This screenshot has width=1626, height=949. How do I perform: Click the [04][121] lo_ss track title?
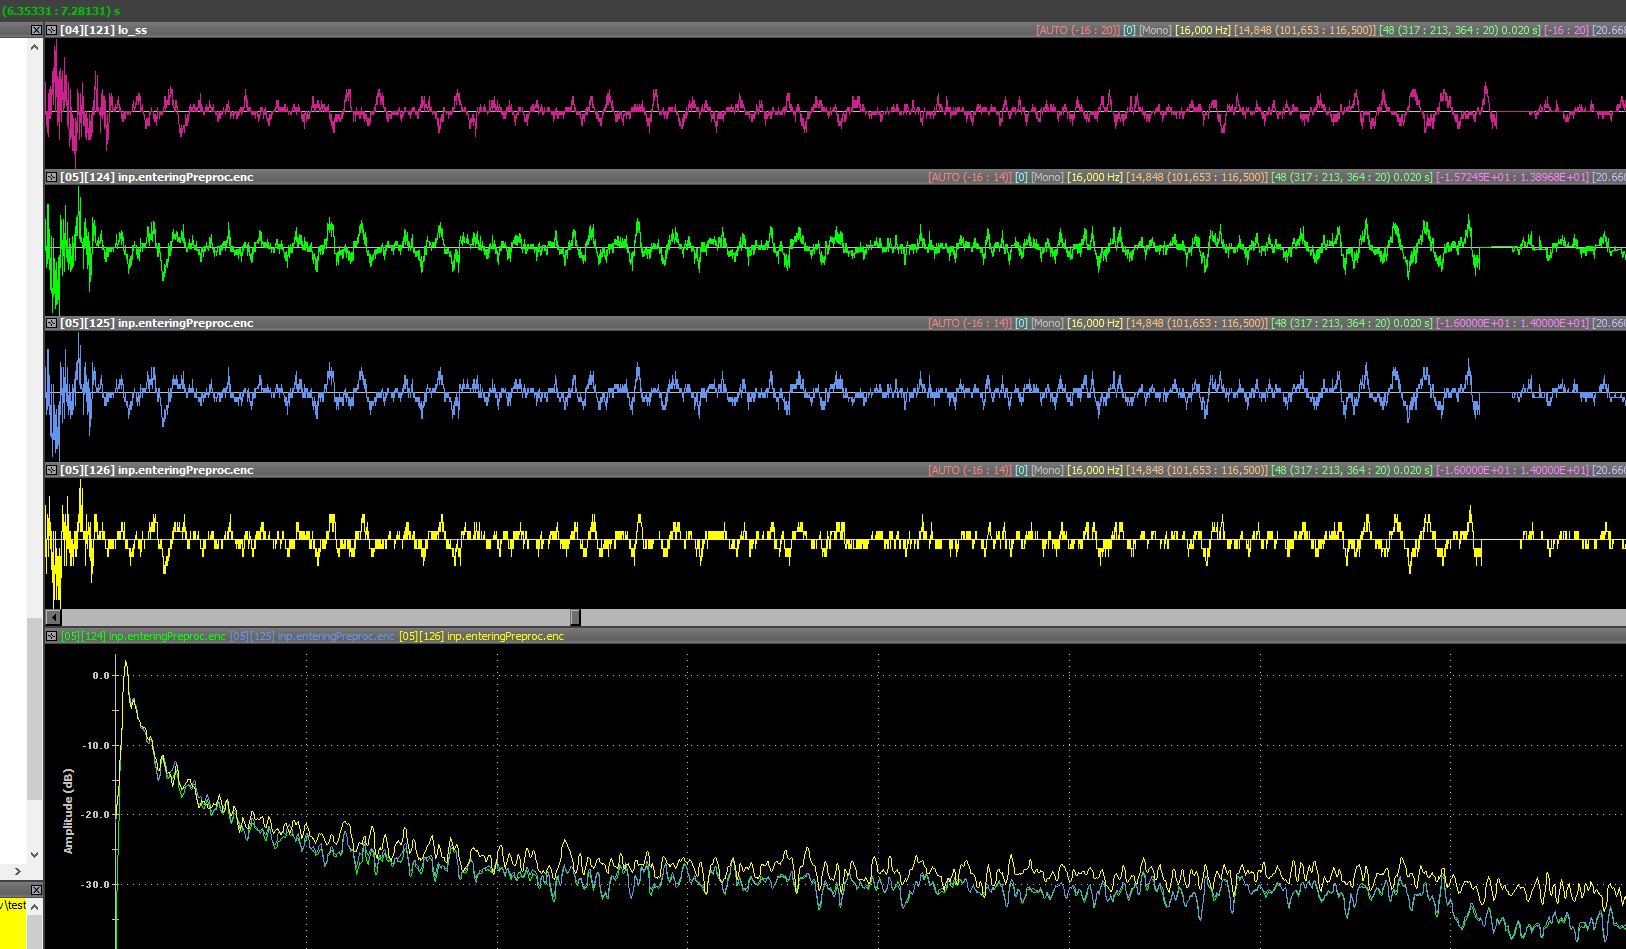(103, 30)
